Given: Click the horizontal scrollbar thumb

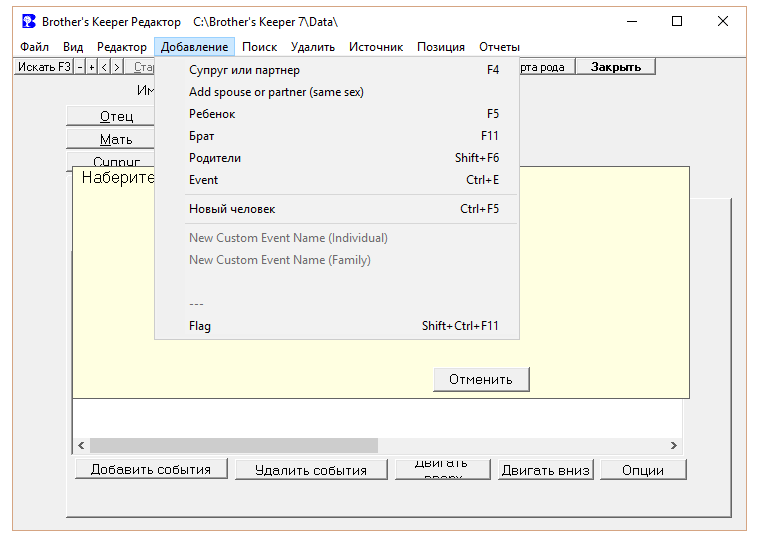Looking at the screenshot, I should [234, 446].
